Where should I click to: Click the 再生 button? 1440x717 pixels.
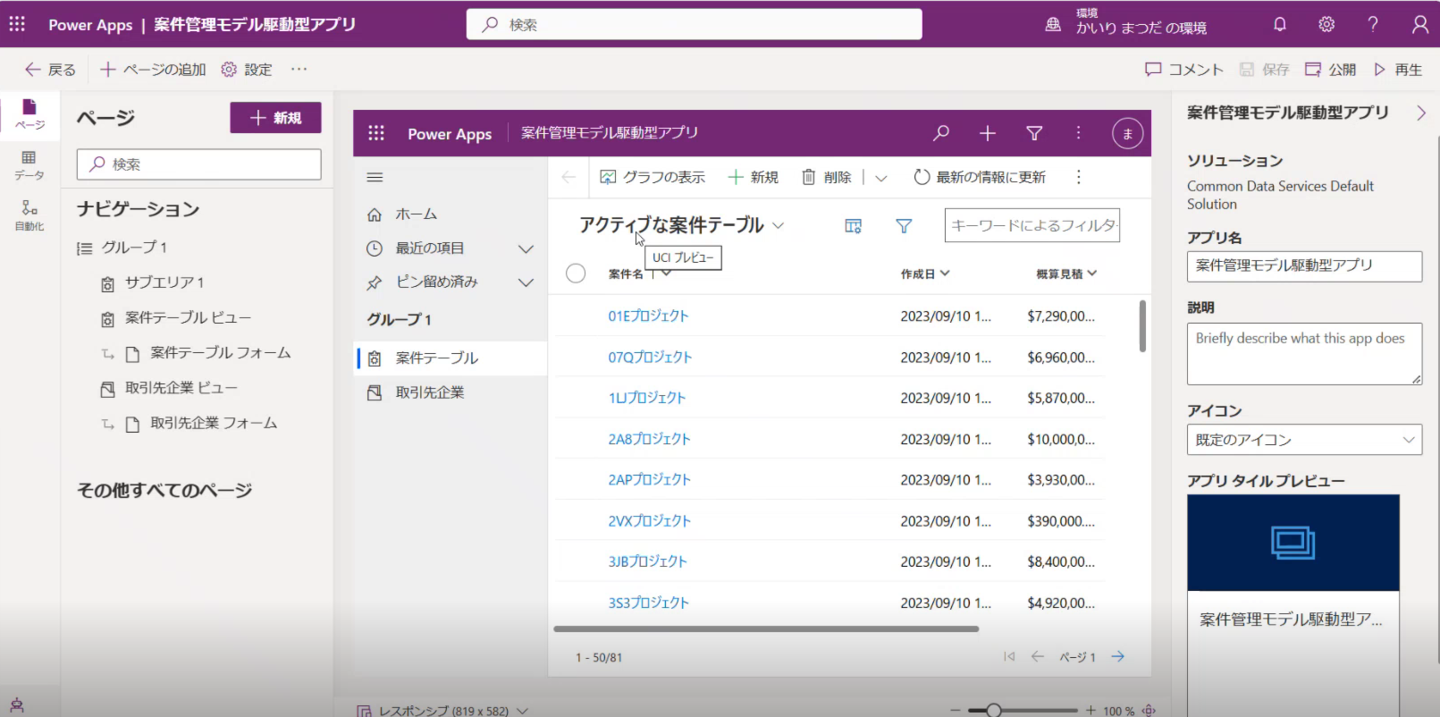(x=1397, y=69)
